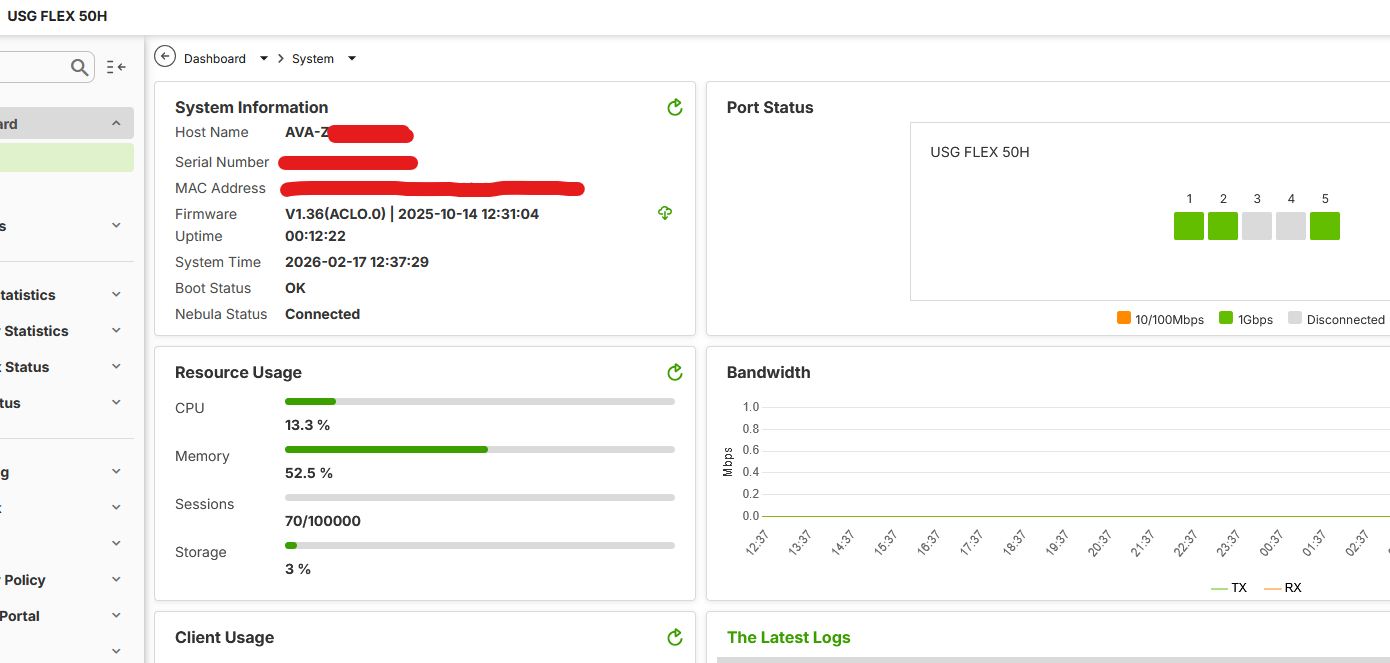Image resolution: width=1390 pixels, height=663 pixels.
Task: Expand the 'Policy' sidebar section
Action: (x=116, y=580)
